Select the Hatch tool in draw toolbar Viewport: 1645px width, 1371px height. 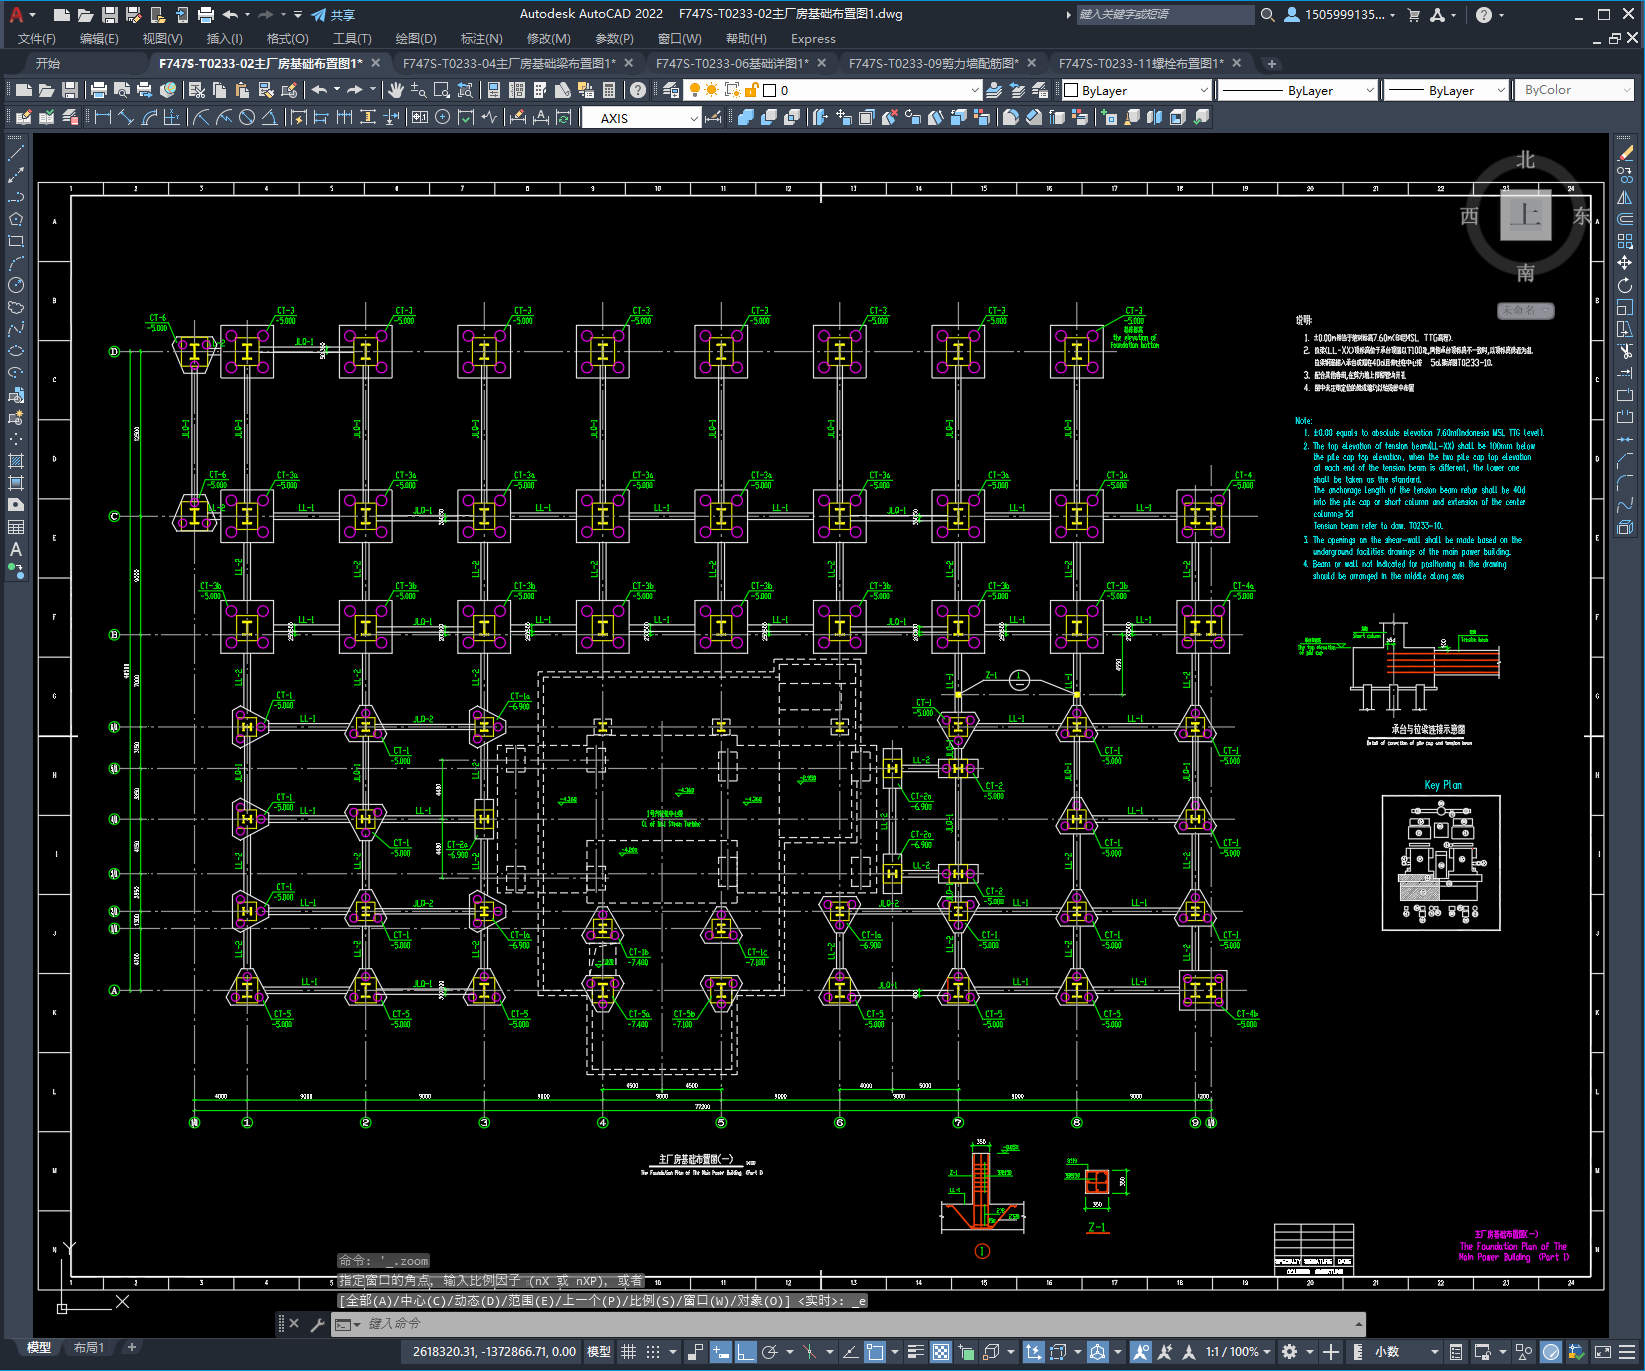pos(16,461)
